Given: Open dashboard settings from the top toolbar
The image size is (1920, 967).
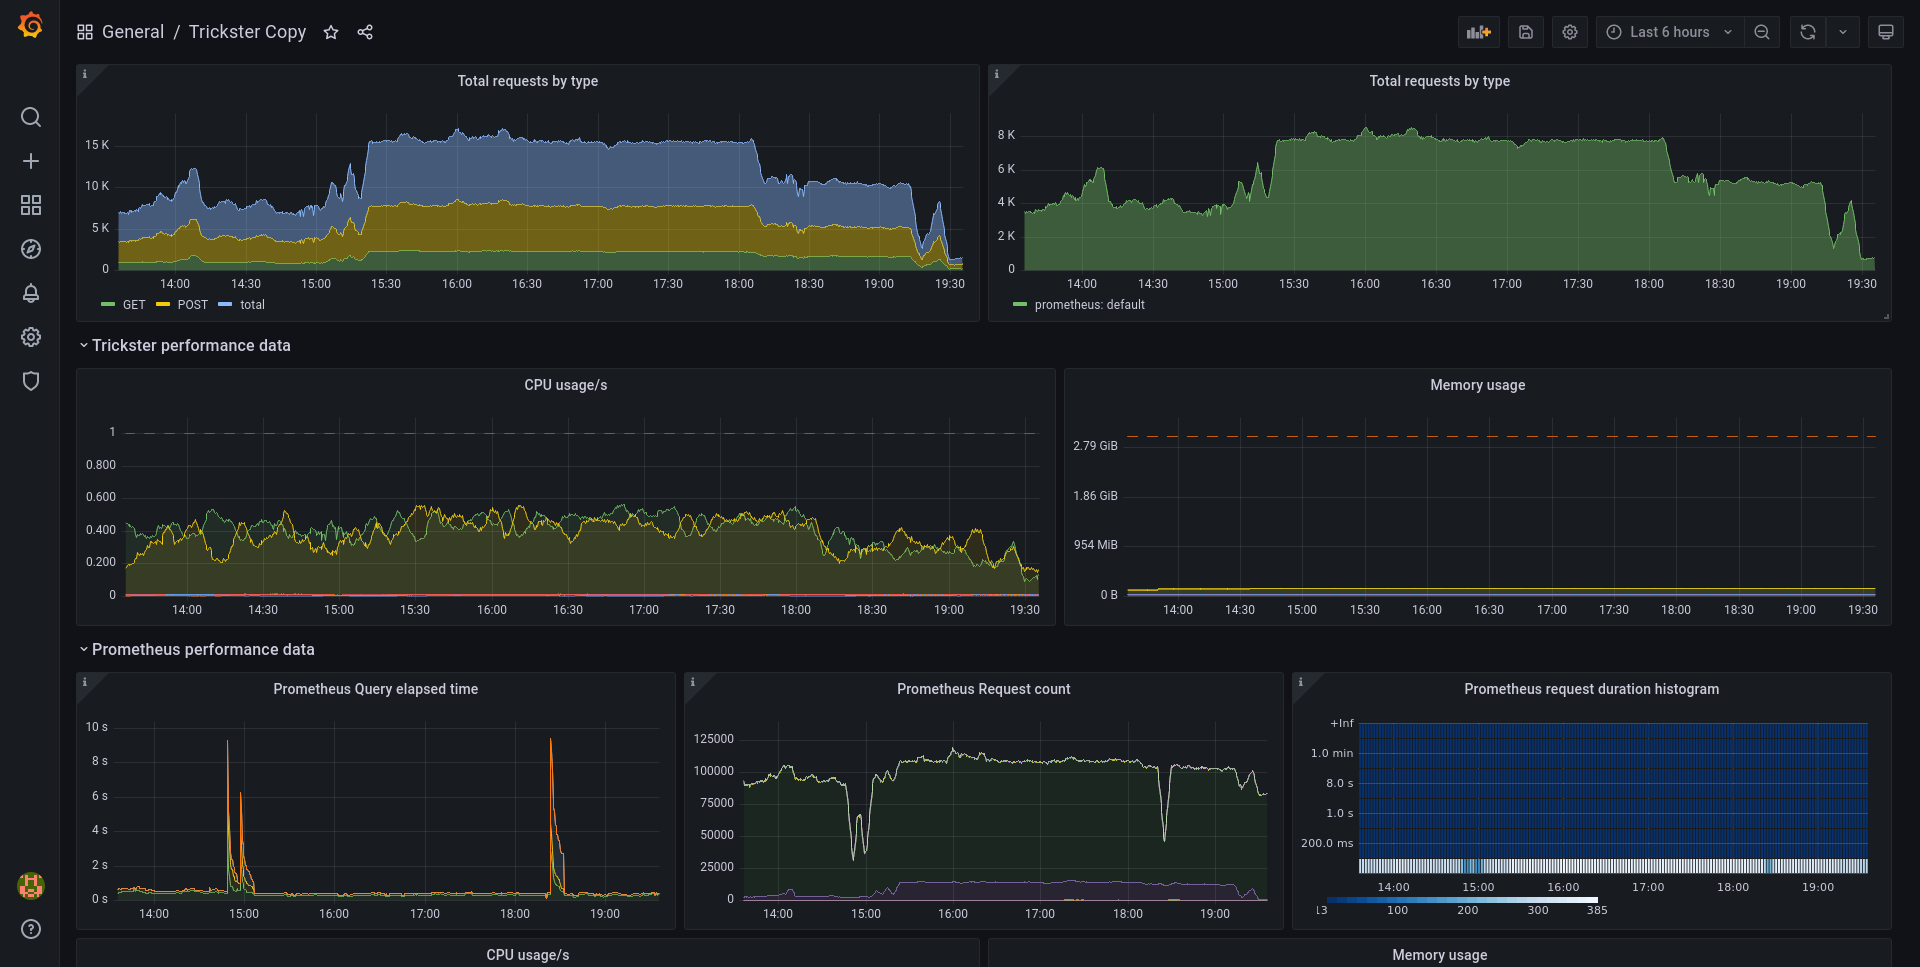Looking at the screenshot, I should coord(1570,32).
